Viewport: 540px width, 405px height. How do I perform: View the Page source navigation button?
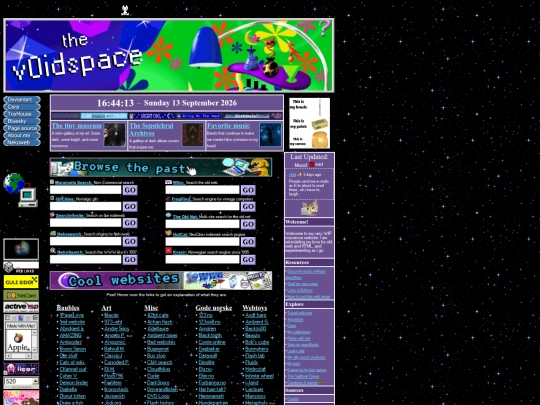(x=22, y=128)
